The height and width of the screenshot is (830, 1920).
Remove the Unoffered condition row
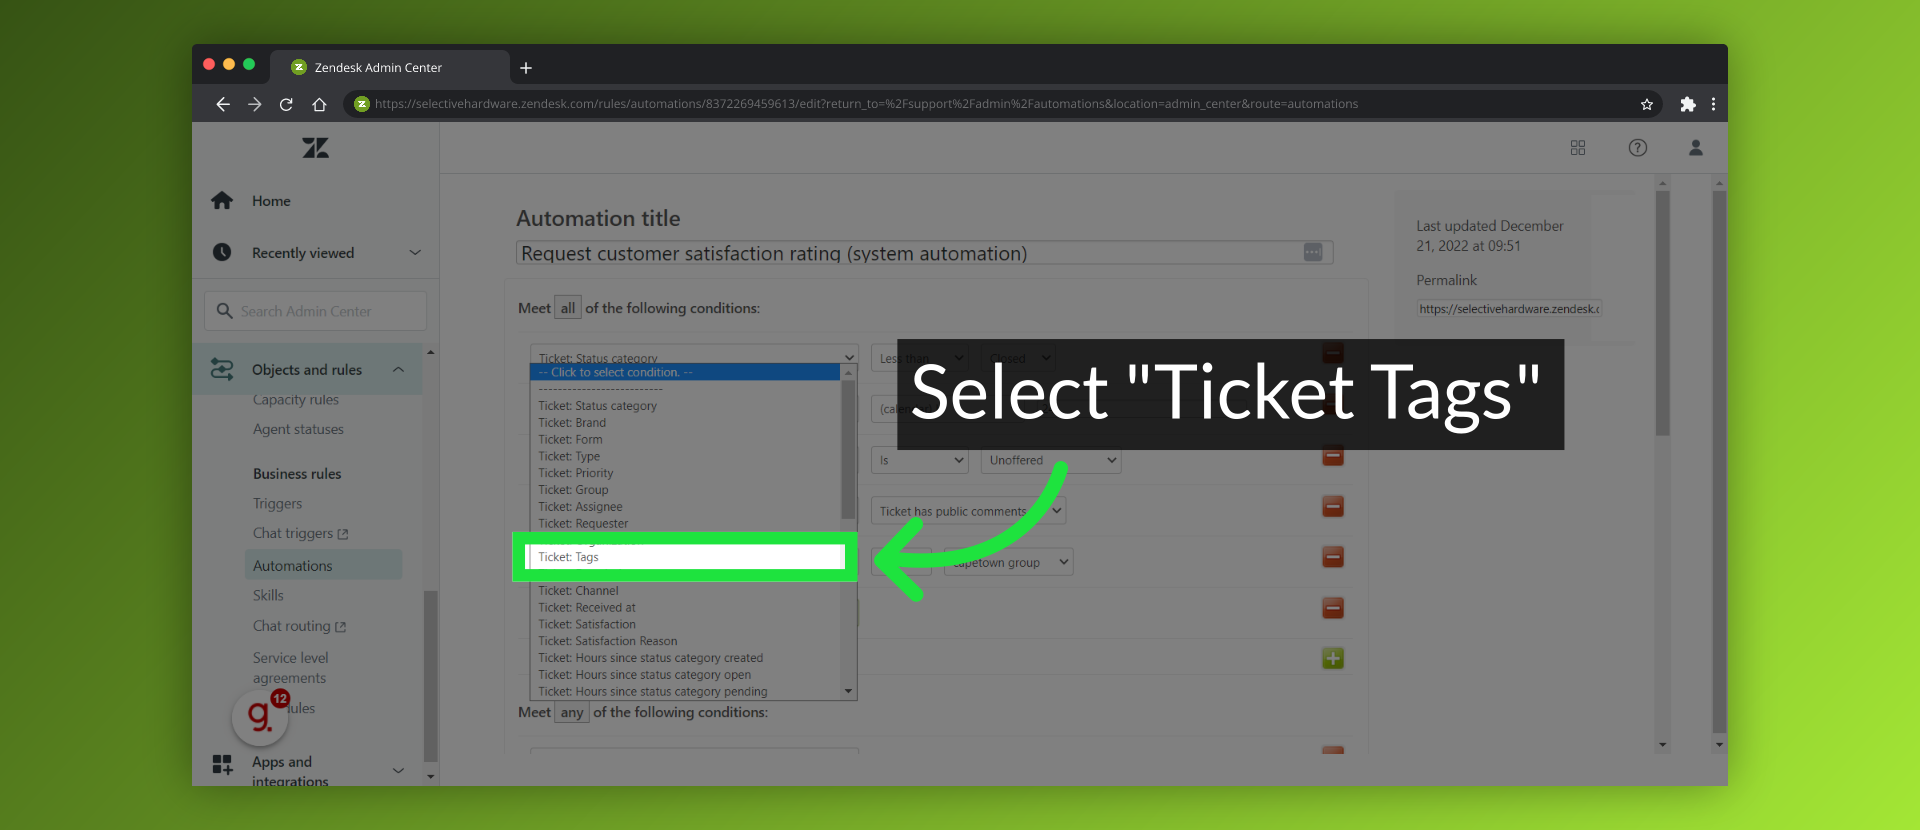[1333, 456]
